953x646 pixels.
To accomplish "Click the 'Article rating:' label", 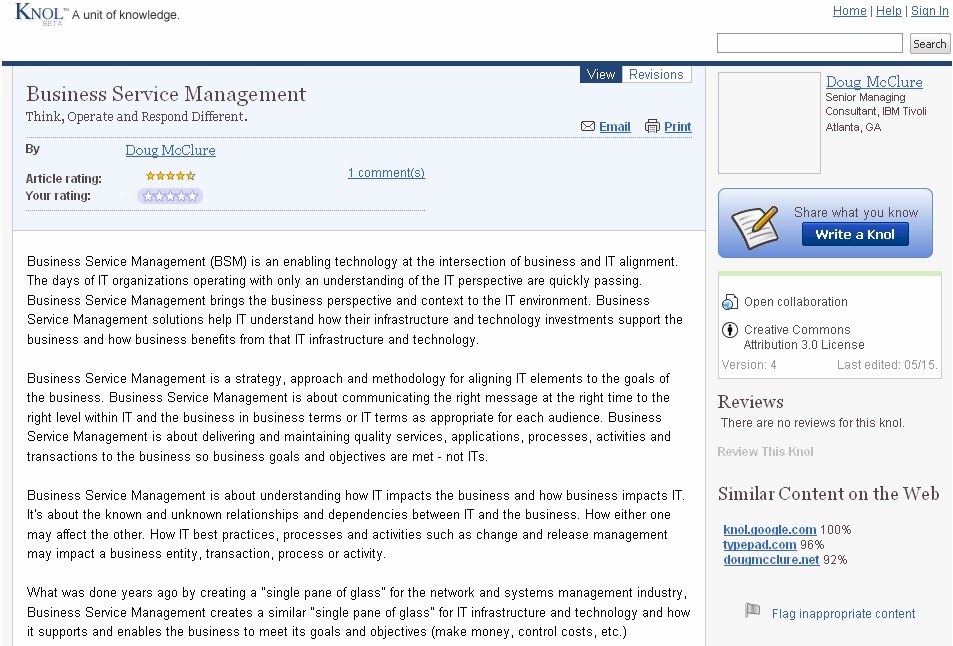I will pos(64,179).
